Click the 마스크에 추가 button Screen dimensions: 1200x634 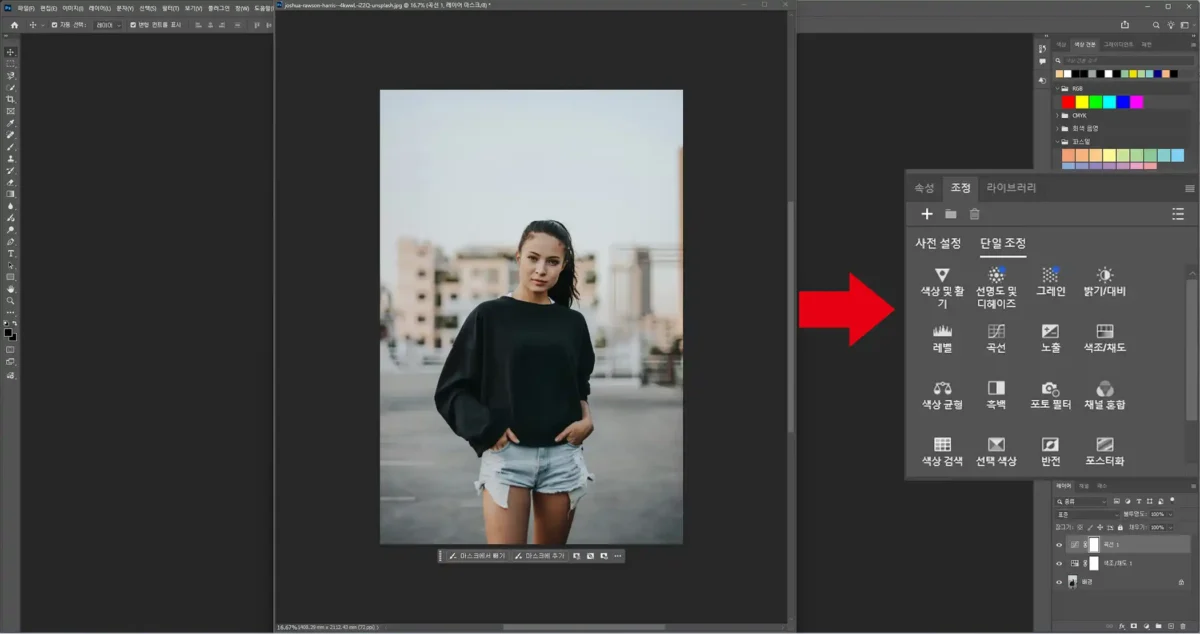[x=541, y=555]
